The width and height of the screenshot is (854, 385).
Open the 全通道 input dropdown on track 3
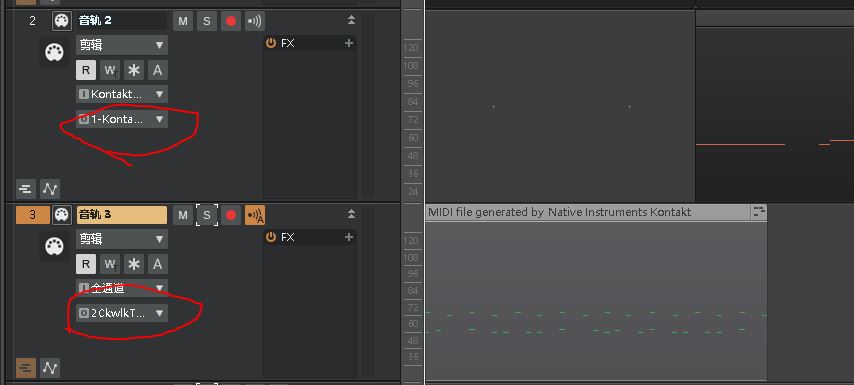coord(121,288)
